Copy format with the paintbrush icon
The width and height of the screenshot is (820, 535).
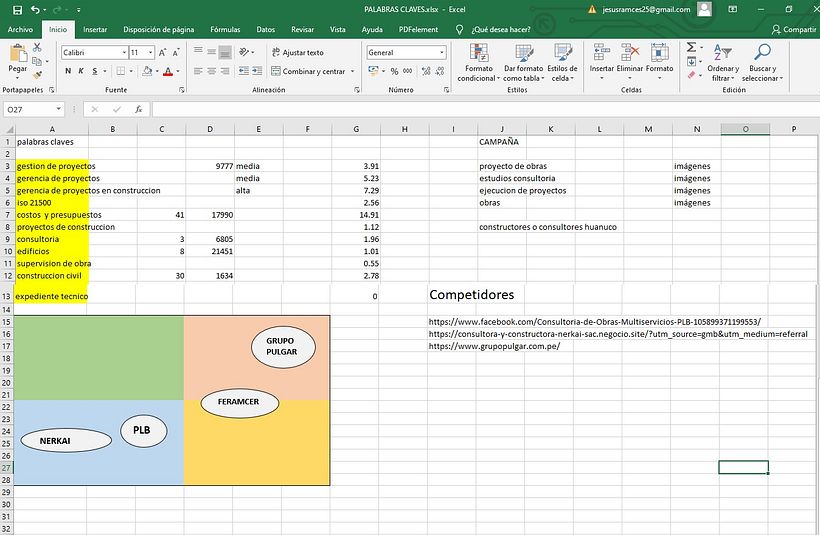(37, 75)
